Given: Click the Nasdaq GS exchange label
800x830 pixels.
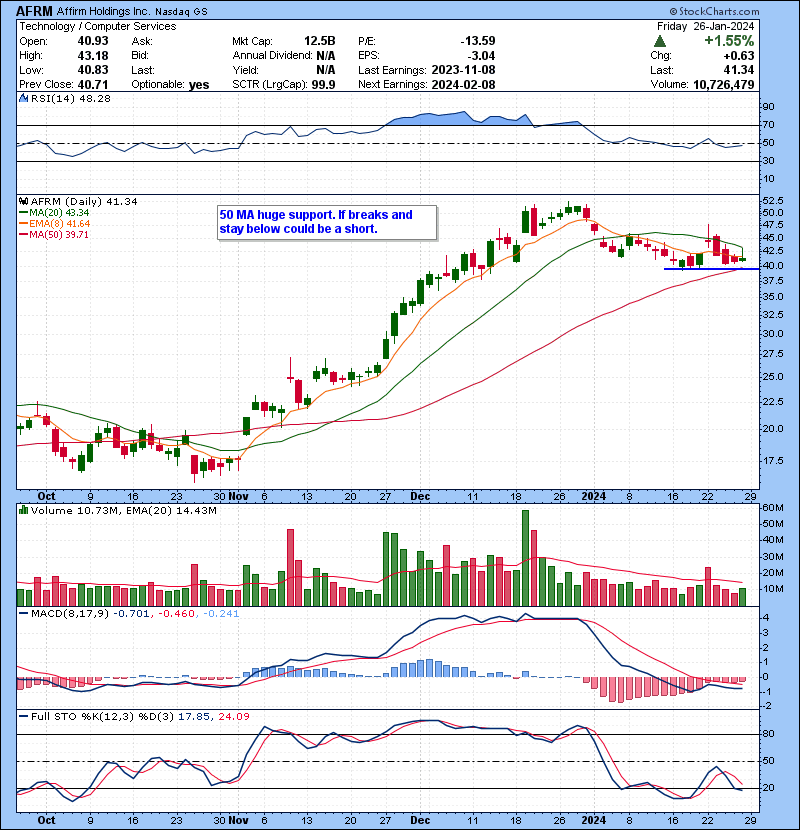Looking at the screenshot, I should (x=181, y=12).
